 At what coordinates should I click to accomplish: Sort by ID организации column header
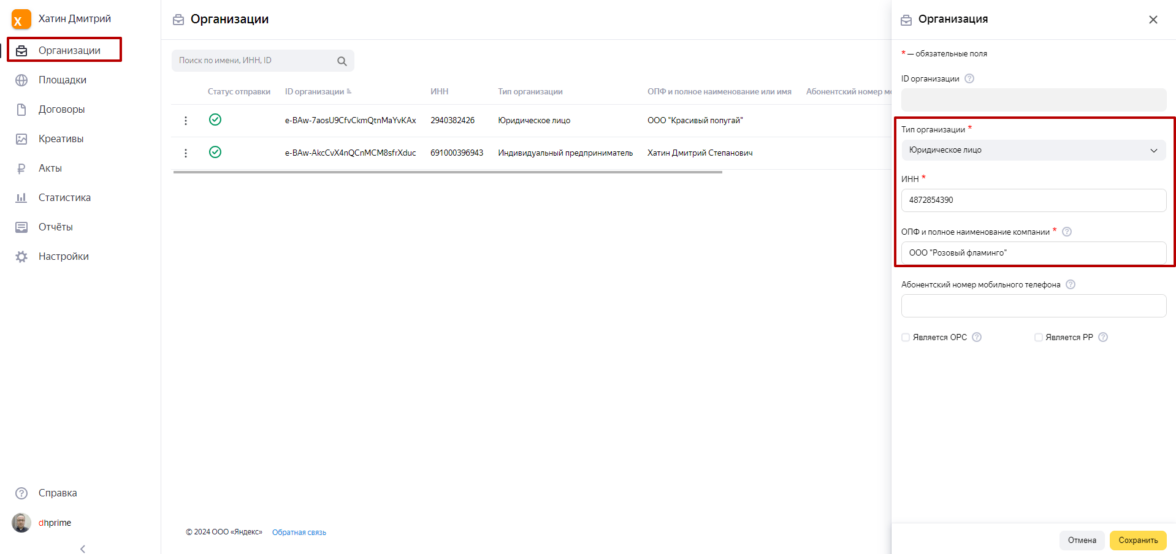click(x=314, y=92)
